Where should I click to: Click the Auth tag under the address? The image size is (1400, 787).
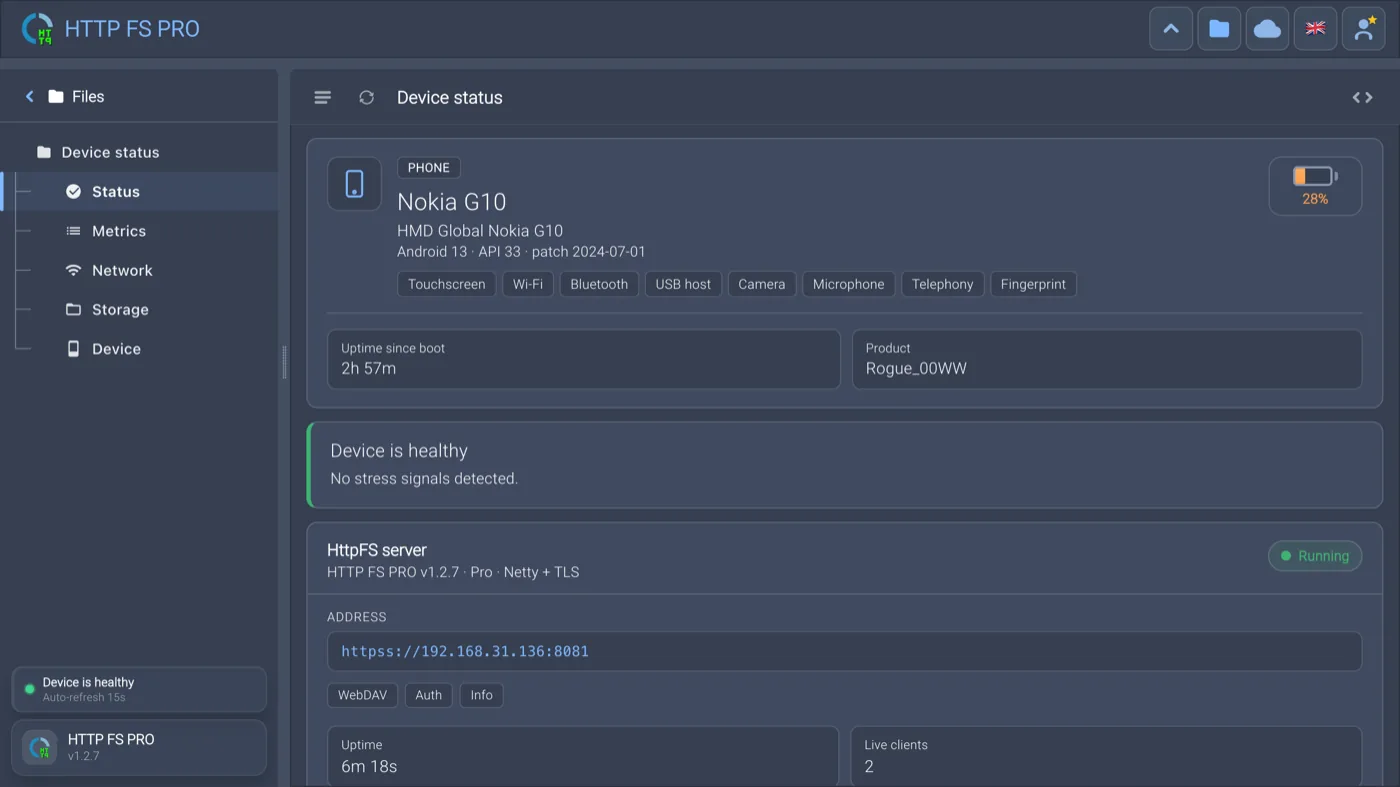tap(428, 695)
